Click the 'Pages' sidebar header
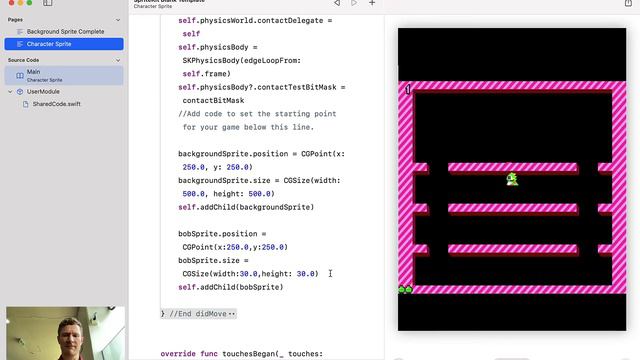 point(15,20)
